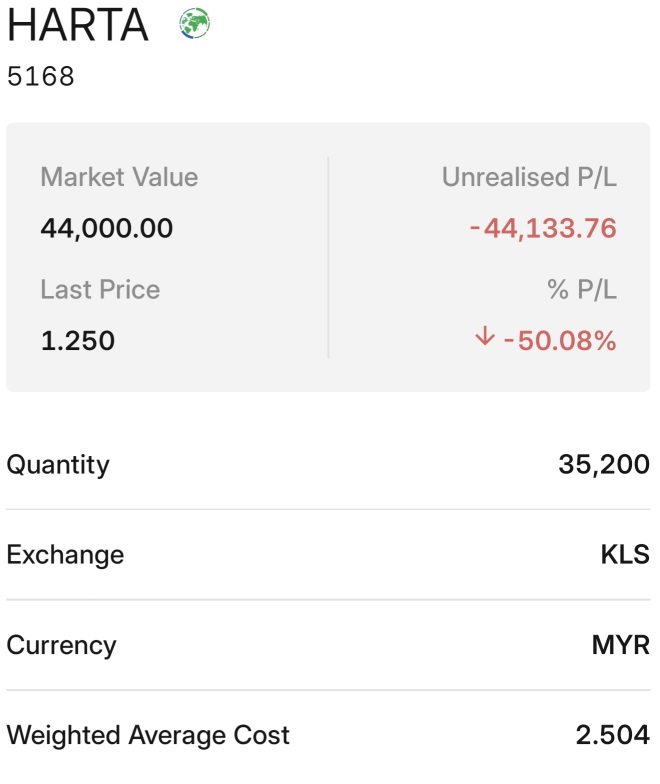Click the Exchange row label
Viewport: 660px width, 784px height.
[x=65, y=555]
